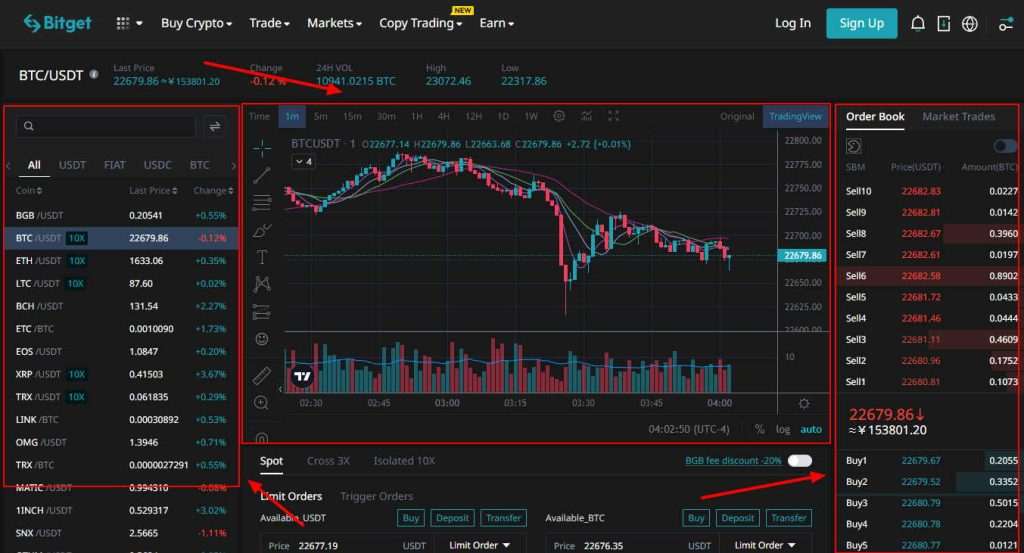The height and width of the screenshot is (553, 1024).
Task: Open the indicators icon in chart toolbar
Action: 586,116
